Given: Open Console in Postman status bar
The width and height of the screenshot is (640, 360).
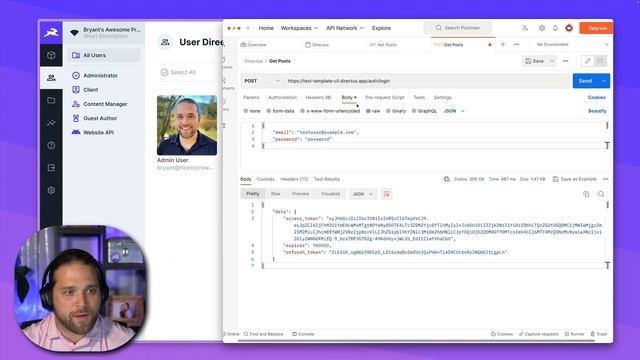Looking at the screenshot, I should click(x=303, y=334).
